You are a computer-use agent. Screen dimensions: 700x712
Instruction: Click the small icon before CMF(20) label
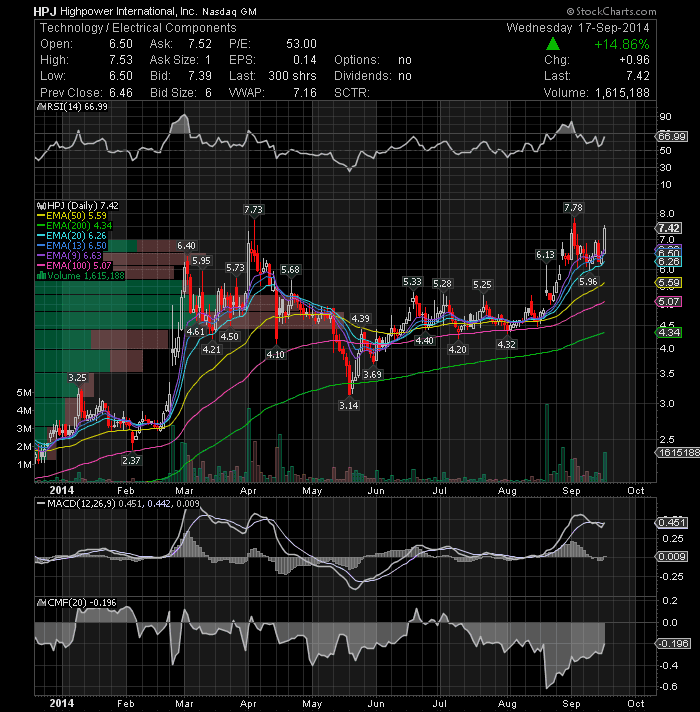pos(41,603)
